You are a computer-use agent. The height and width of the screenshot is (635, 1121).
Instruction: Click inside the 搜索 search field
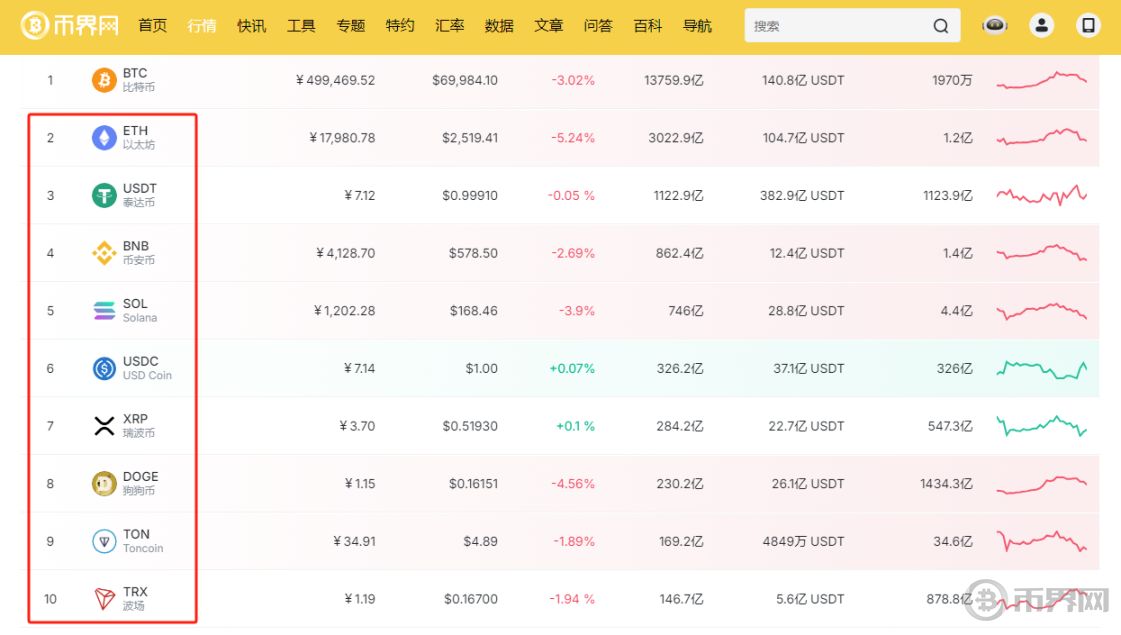click(x=835, y=26)
